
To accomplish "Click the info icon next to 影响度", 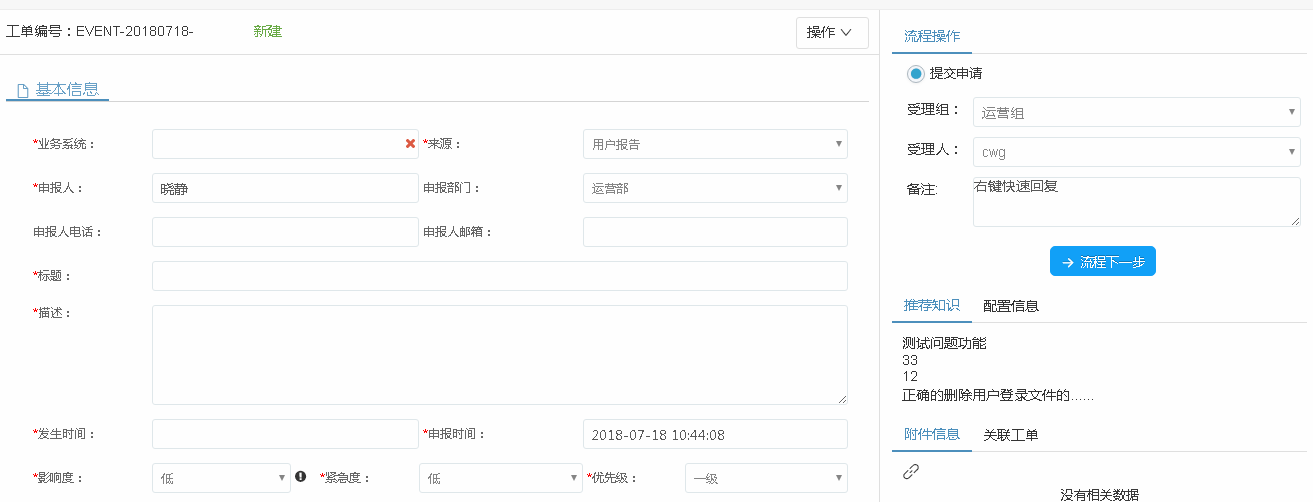I will (x=300, y=477).
